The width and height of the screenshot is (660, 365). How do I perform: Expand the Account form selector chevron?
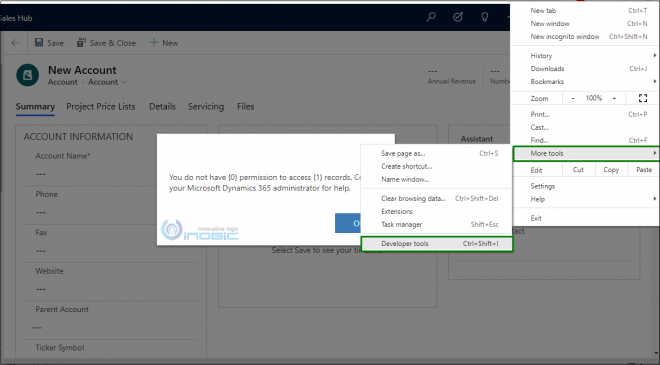124,83
